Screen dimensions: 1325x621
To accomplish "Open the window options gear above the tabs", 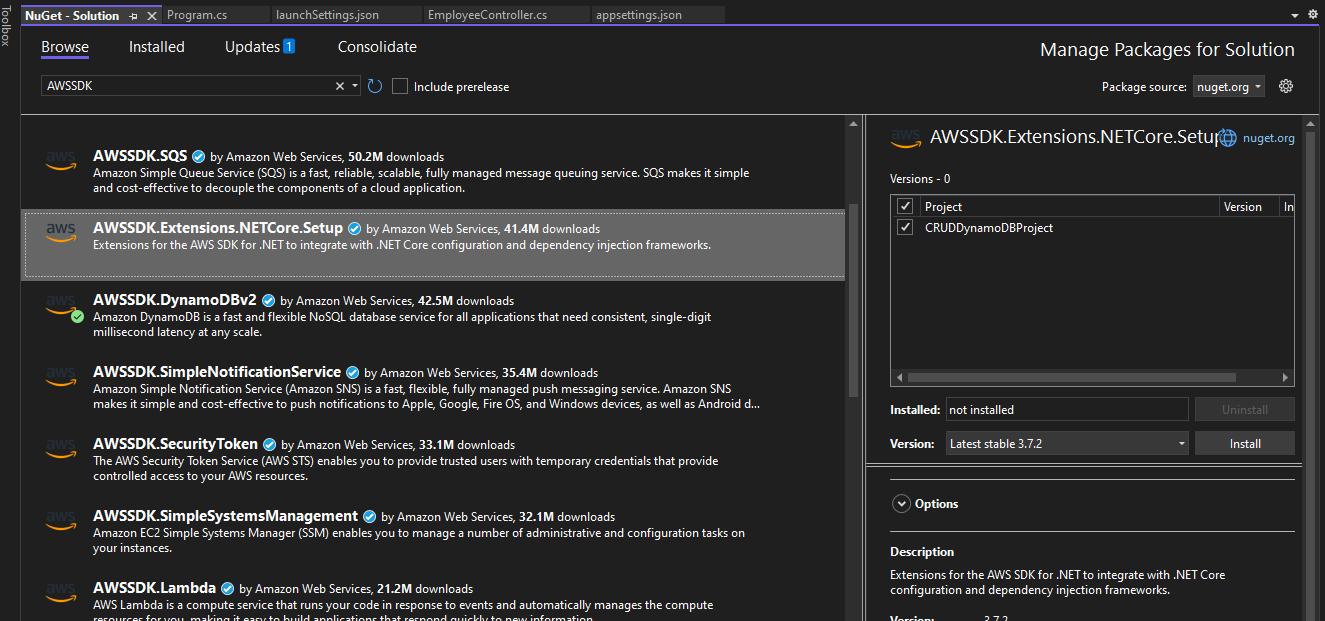I will tap(1313, 15).
